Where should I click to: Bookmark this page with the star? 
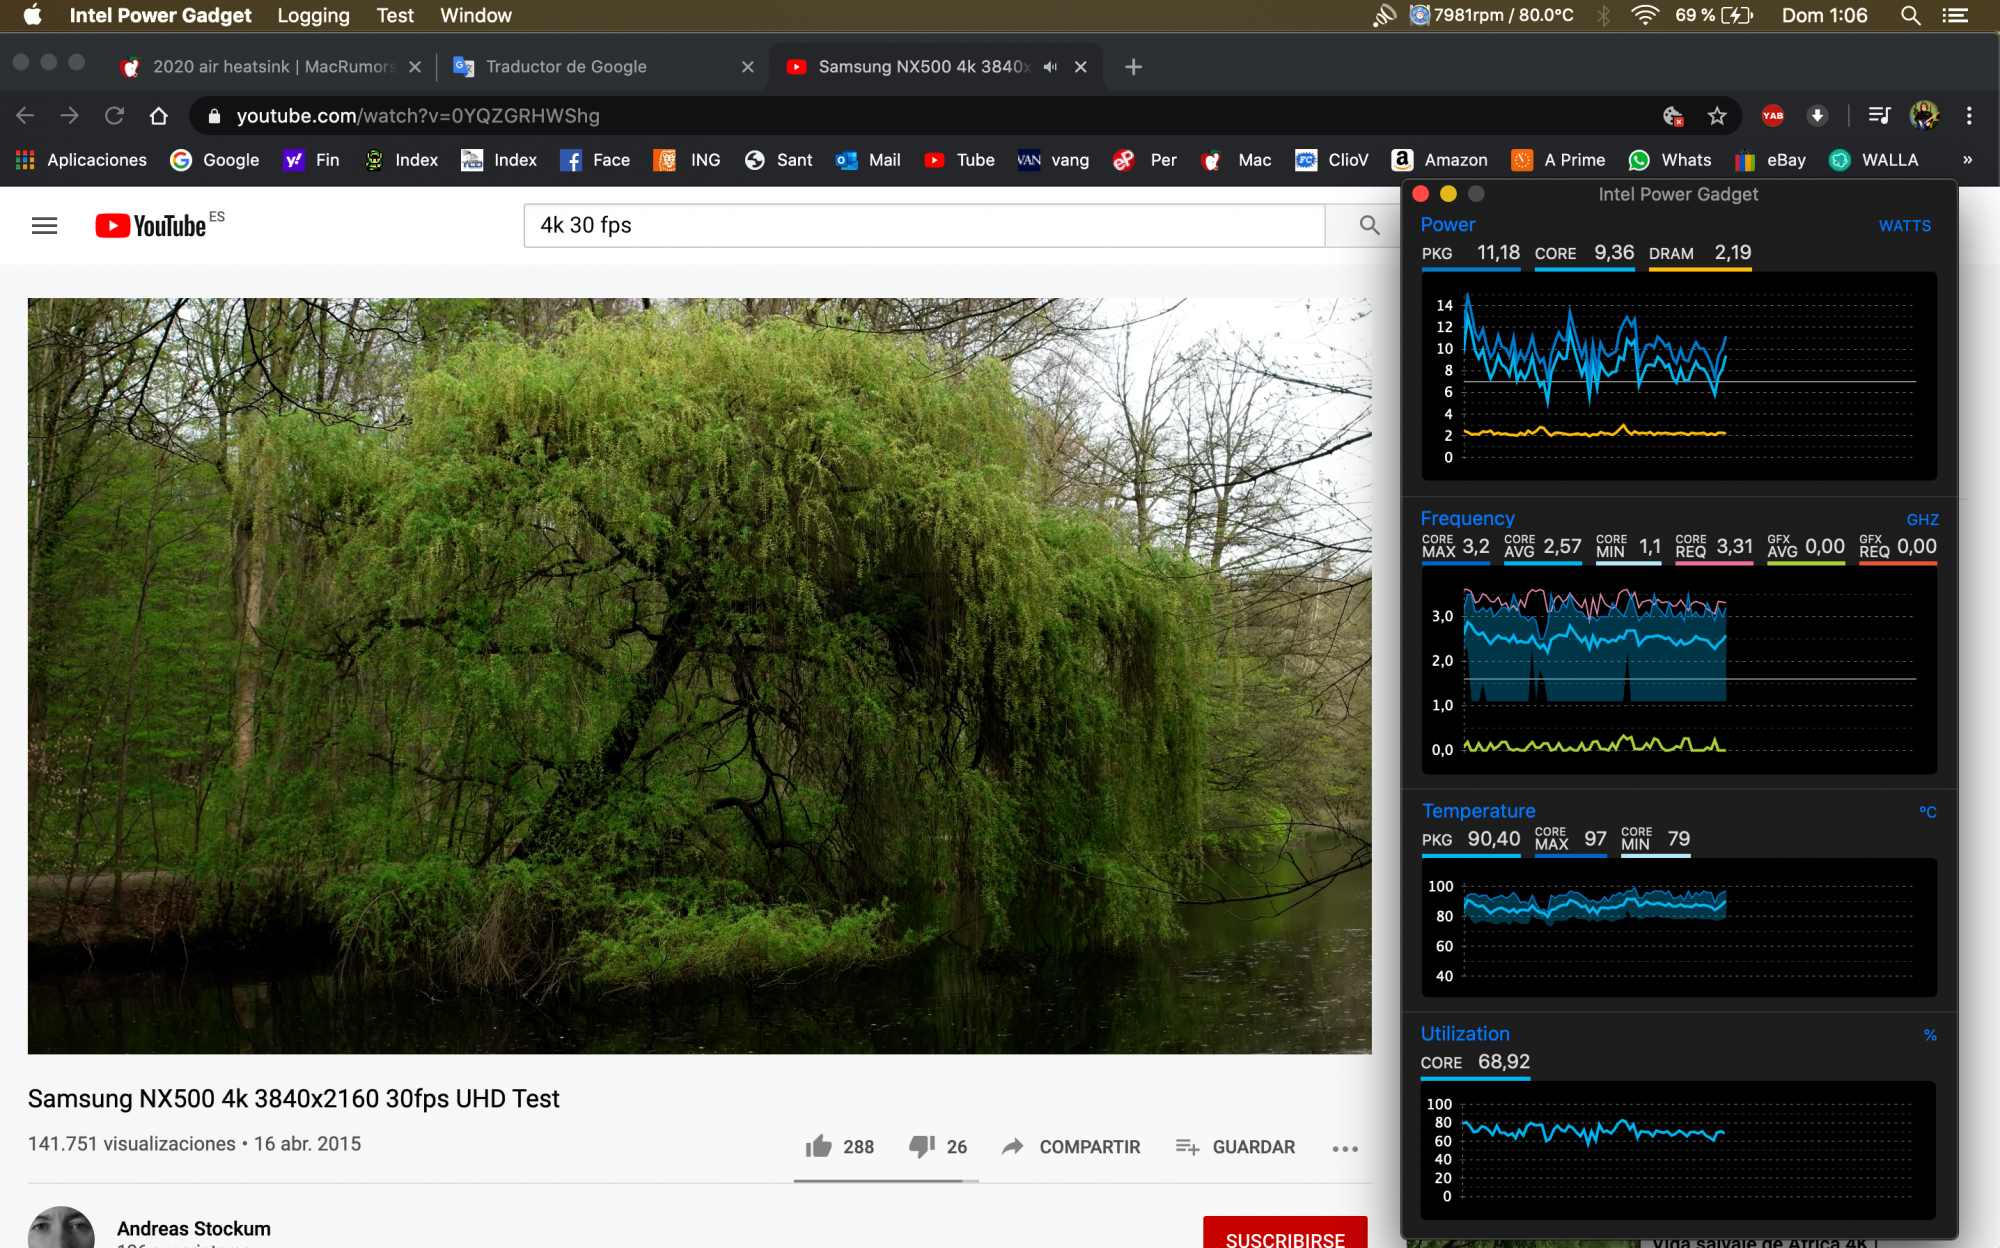[x=1717, y=116]
